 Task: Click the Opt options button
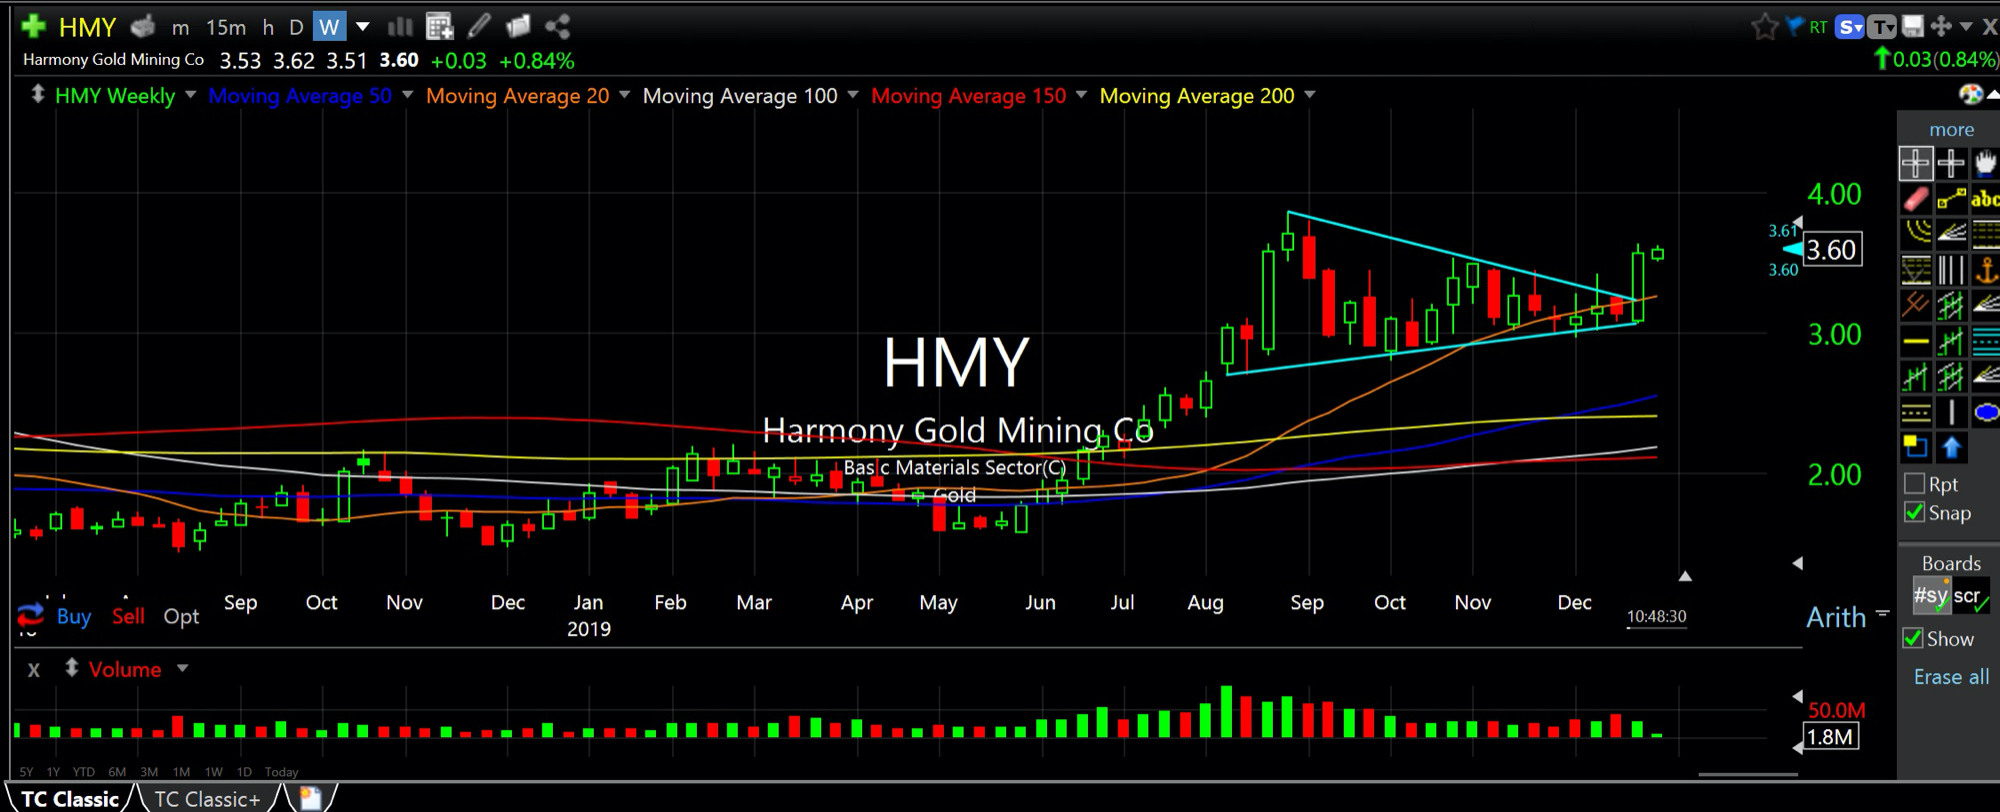click(x=181, y=616)
